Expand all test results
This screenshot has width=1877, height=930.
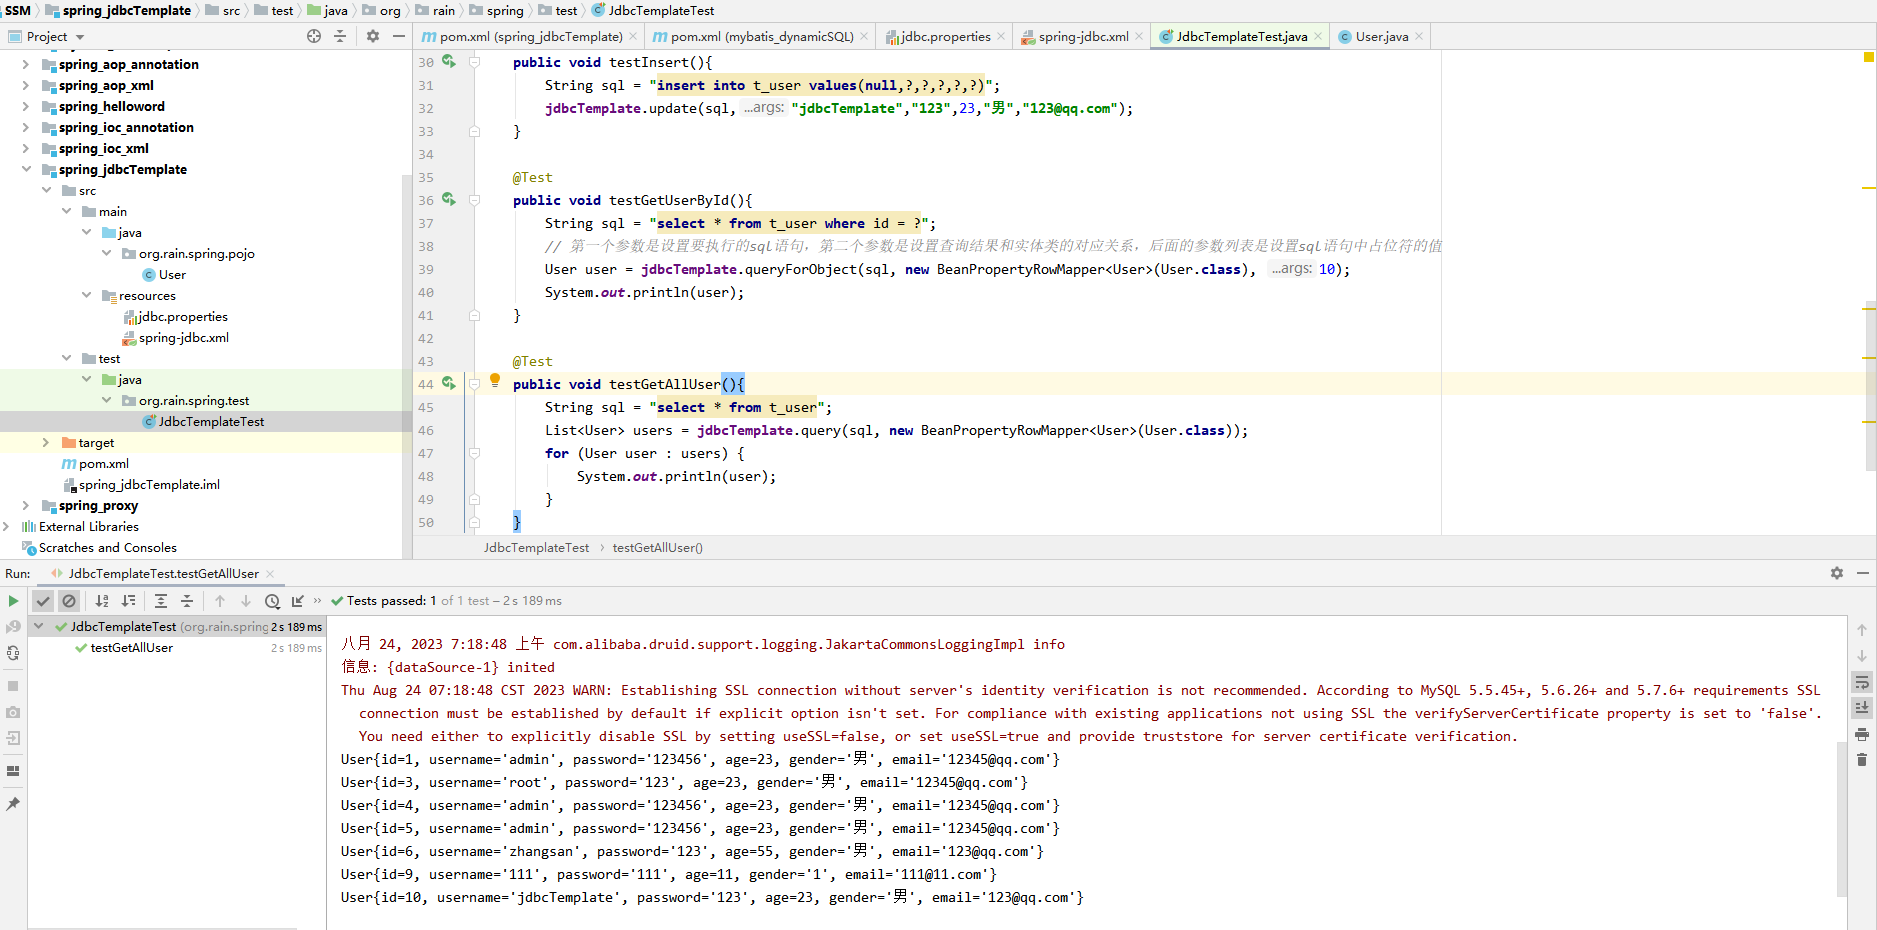click(161, 601)
